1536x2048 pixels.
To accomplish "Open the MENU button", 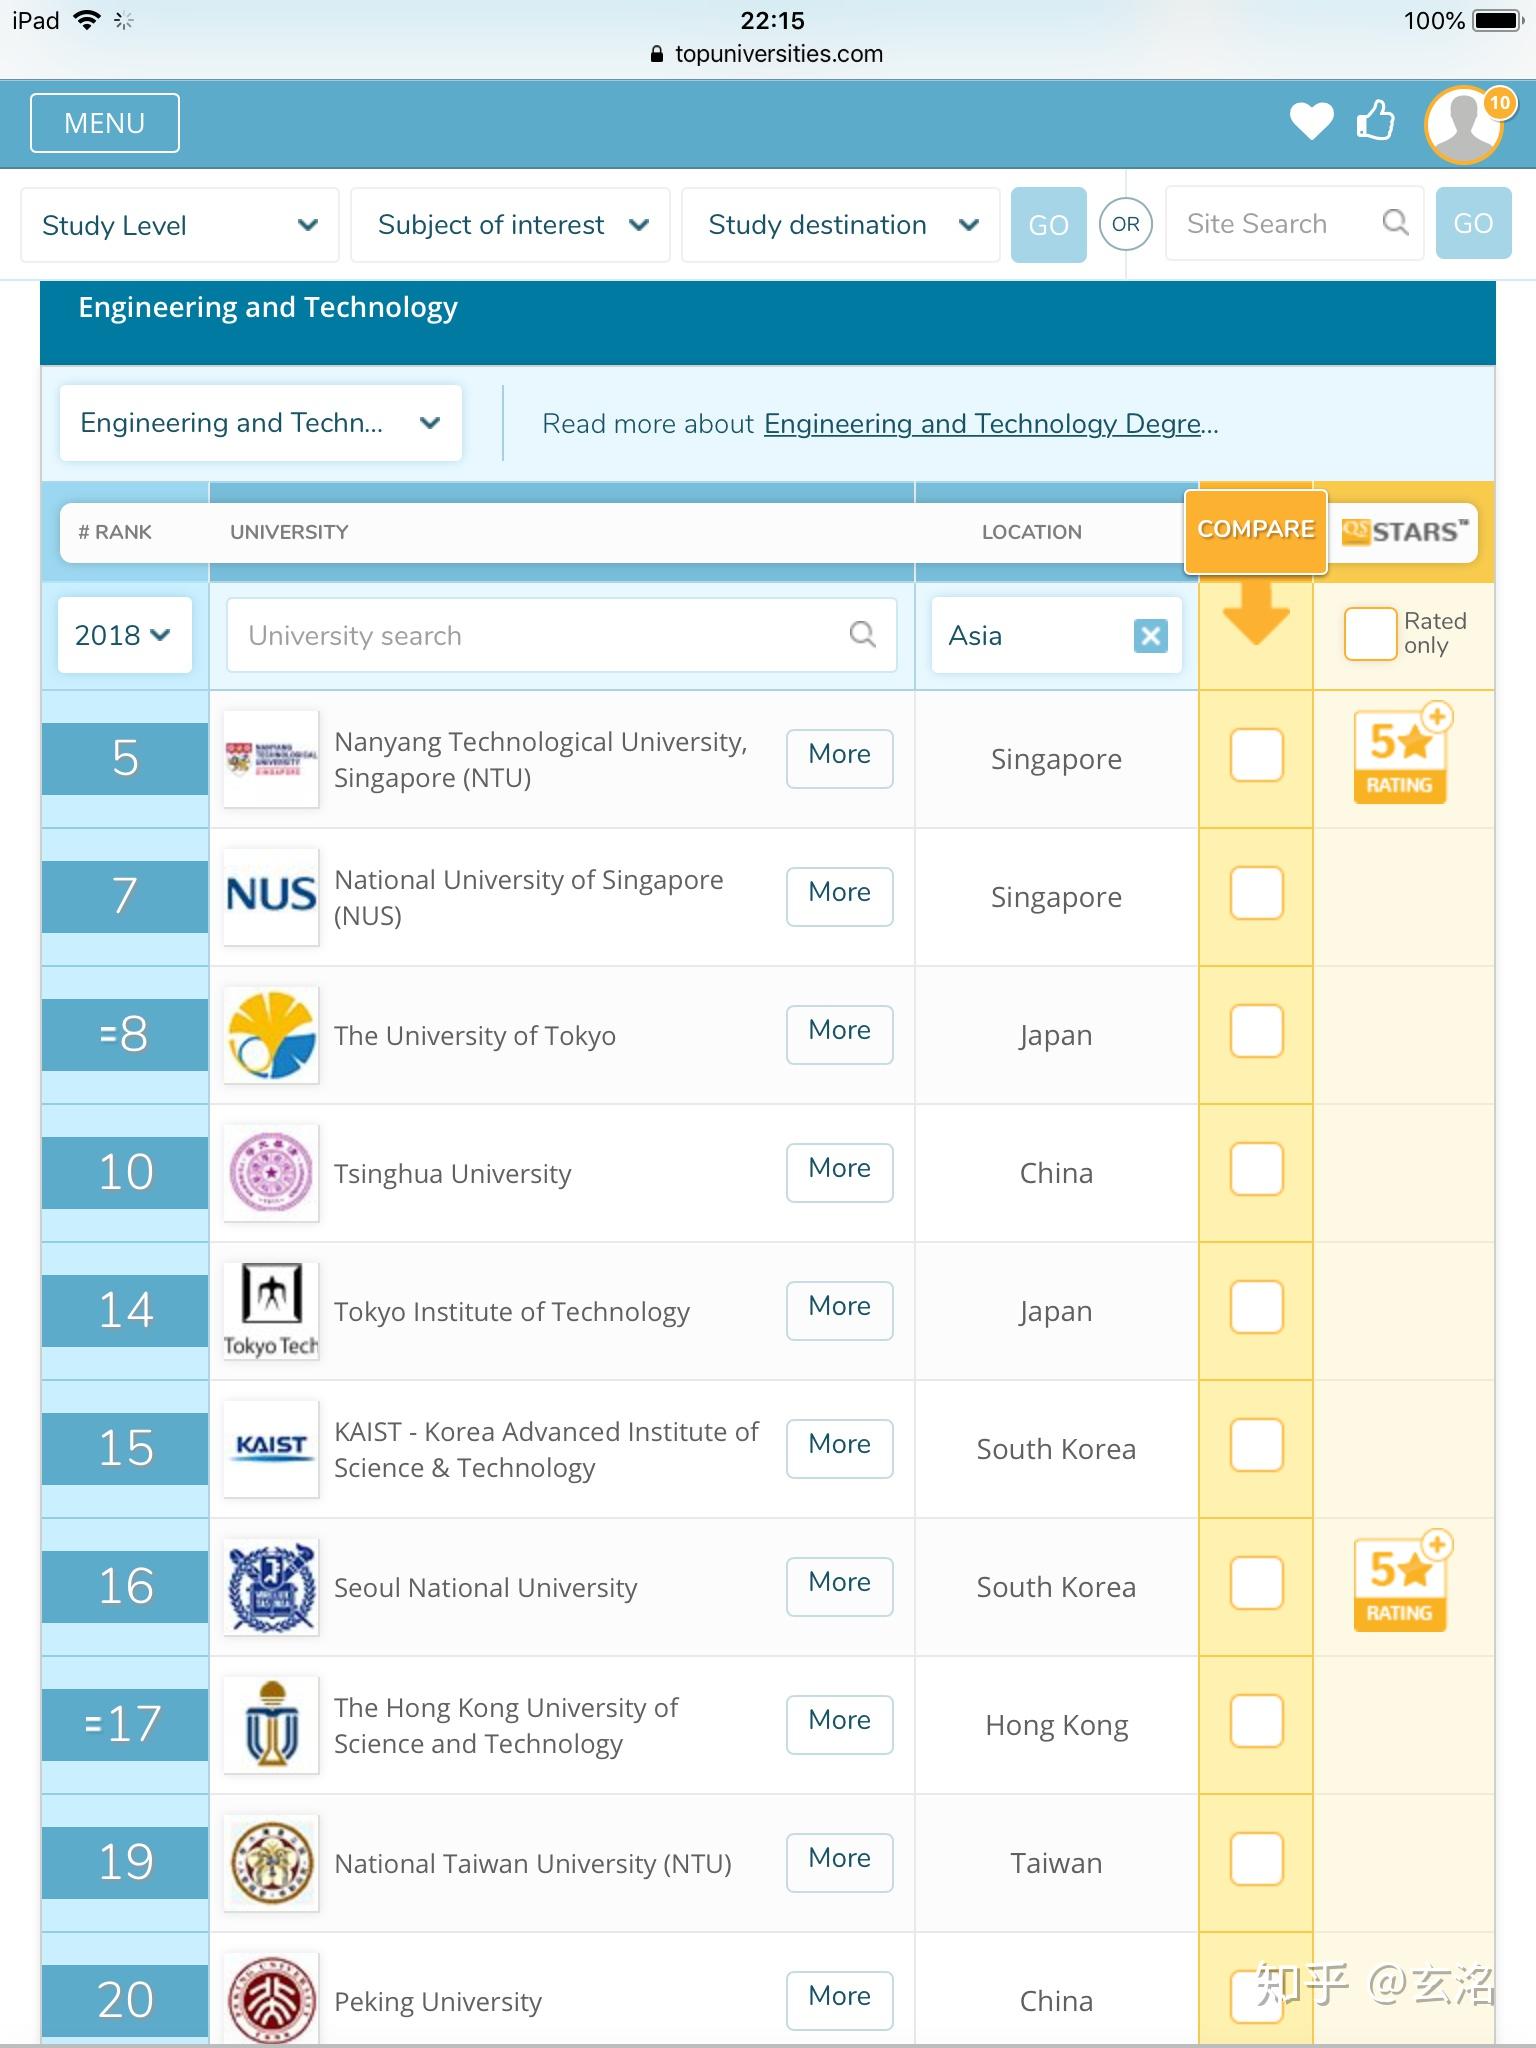I will pyautogui.click(x=105, y=123).
